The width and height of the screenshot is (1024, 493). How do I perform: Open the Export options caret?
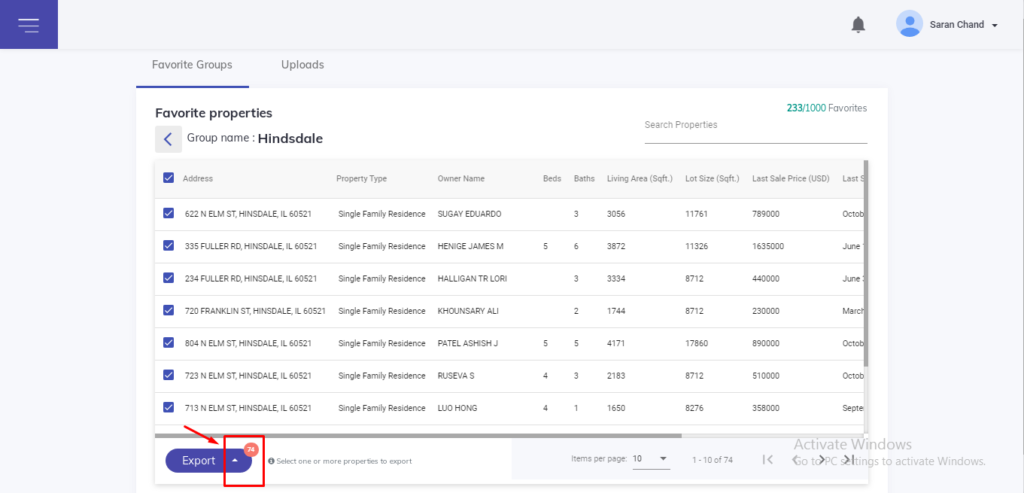coord(236,460)
